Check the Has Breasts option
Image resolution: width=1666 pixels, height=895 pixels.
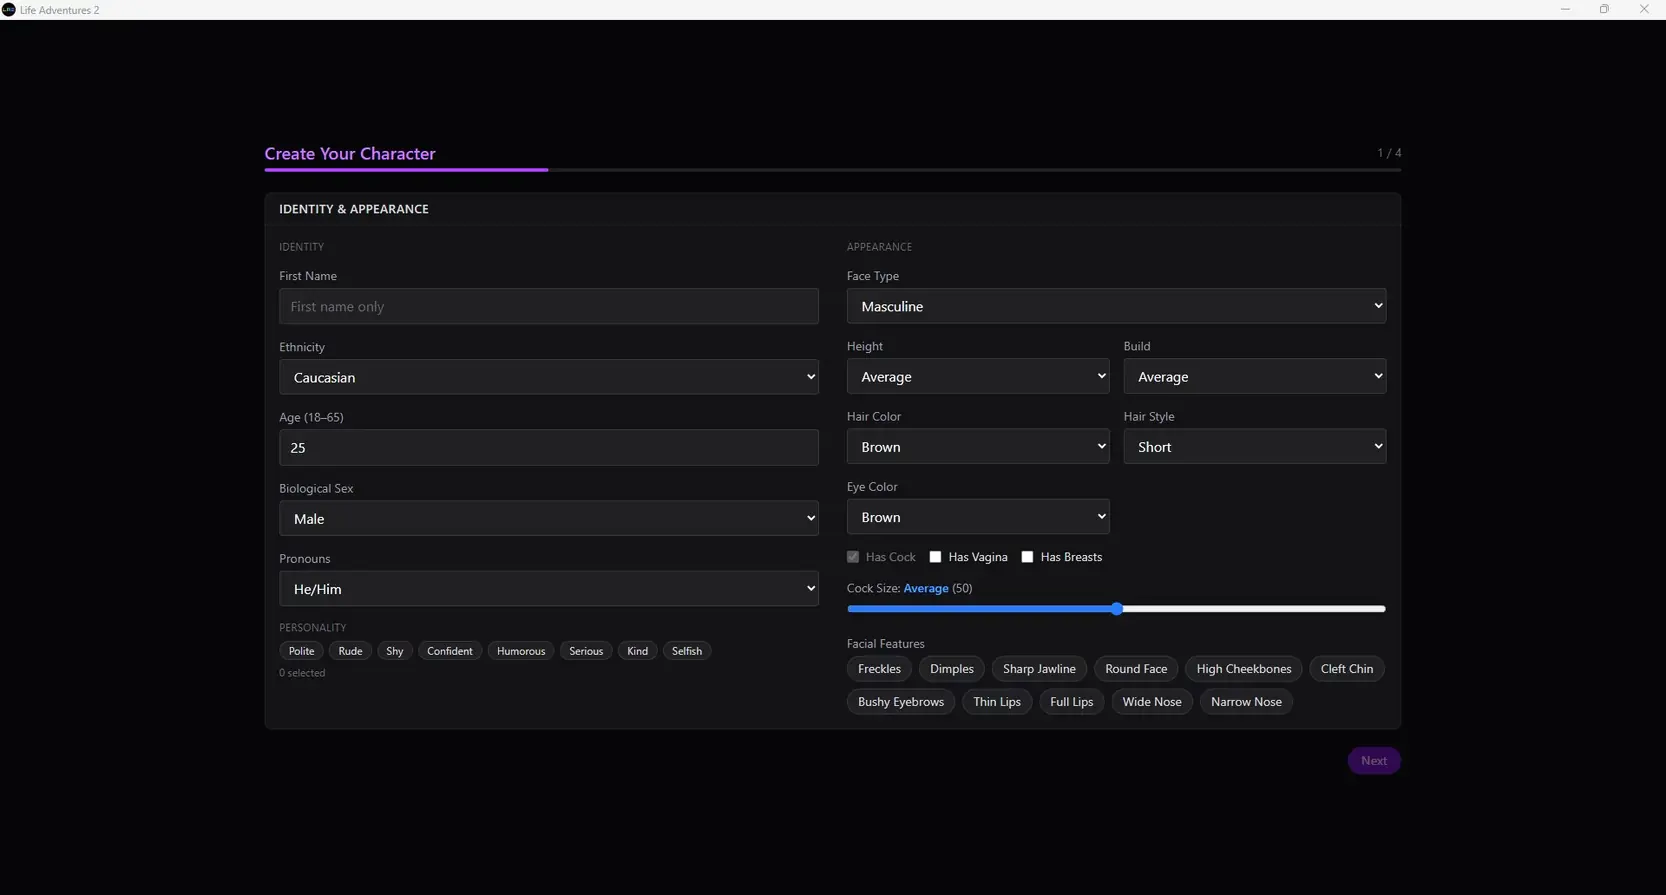[x=1027, y=557]
